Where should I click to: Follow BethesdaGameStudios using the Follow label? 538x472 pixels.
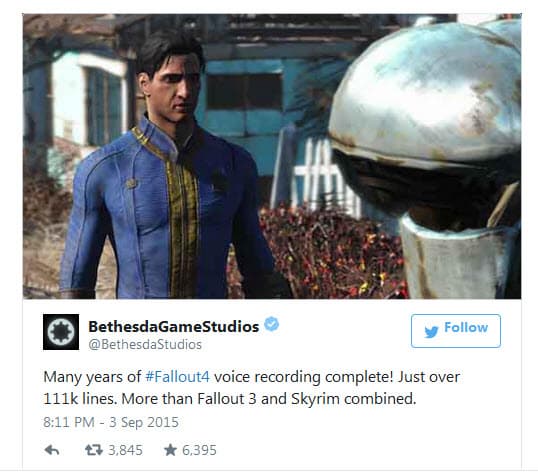[466, 328]
